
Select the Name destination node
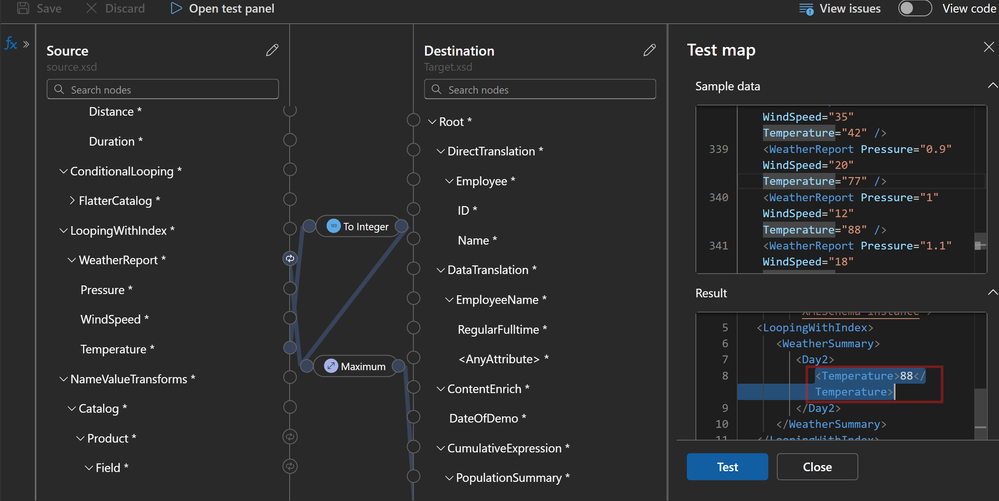477,240
